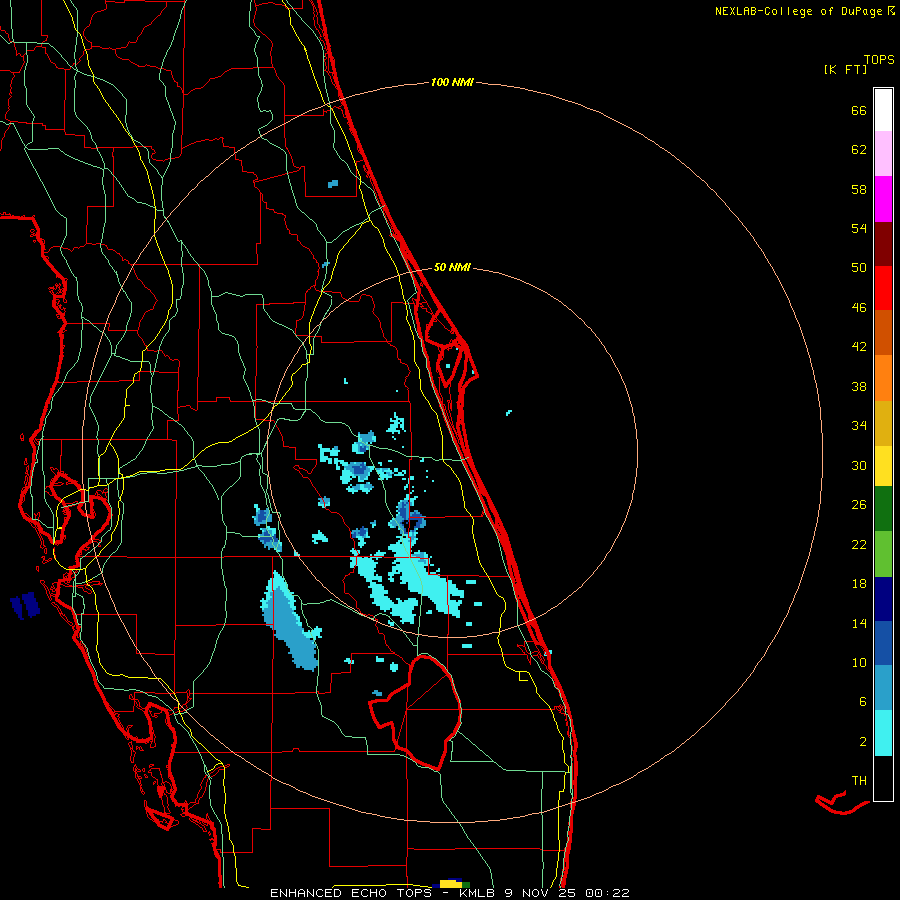Image resolution: width=900 pixels, height=900 pixels.
Task: Click the magenta 58 K FT legend swatch
Action: tap(883, 199)
